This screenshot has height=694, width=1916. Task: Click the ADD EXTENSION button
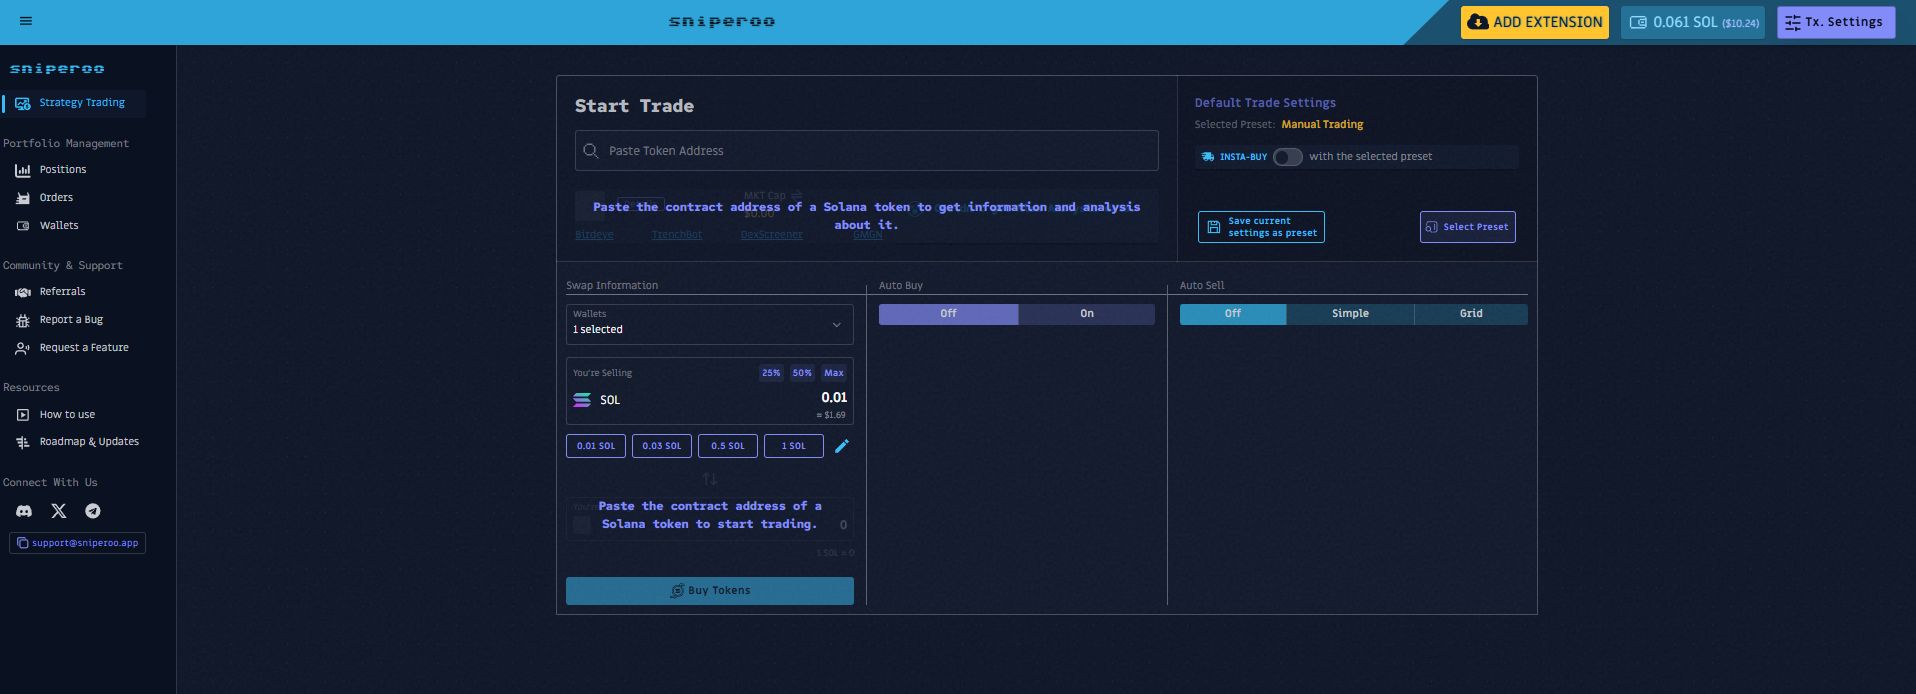[x=1534, y=22]
